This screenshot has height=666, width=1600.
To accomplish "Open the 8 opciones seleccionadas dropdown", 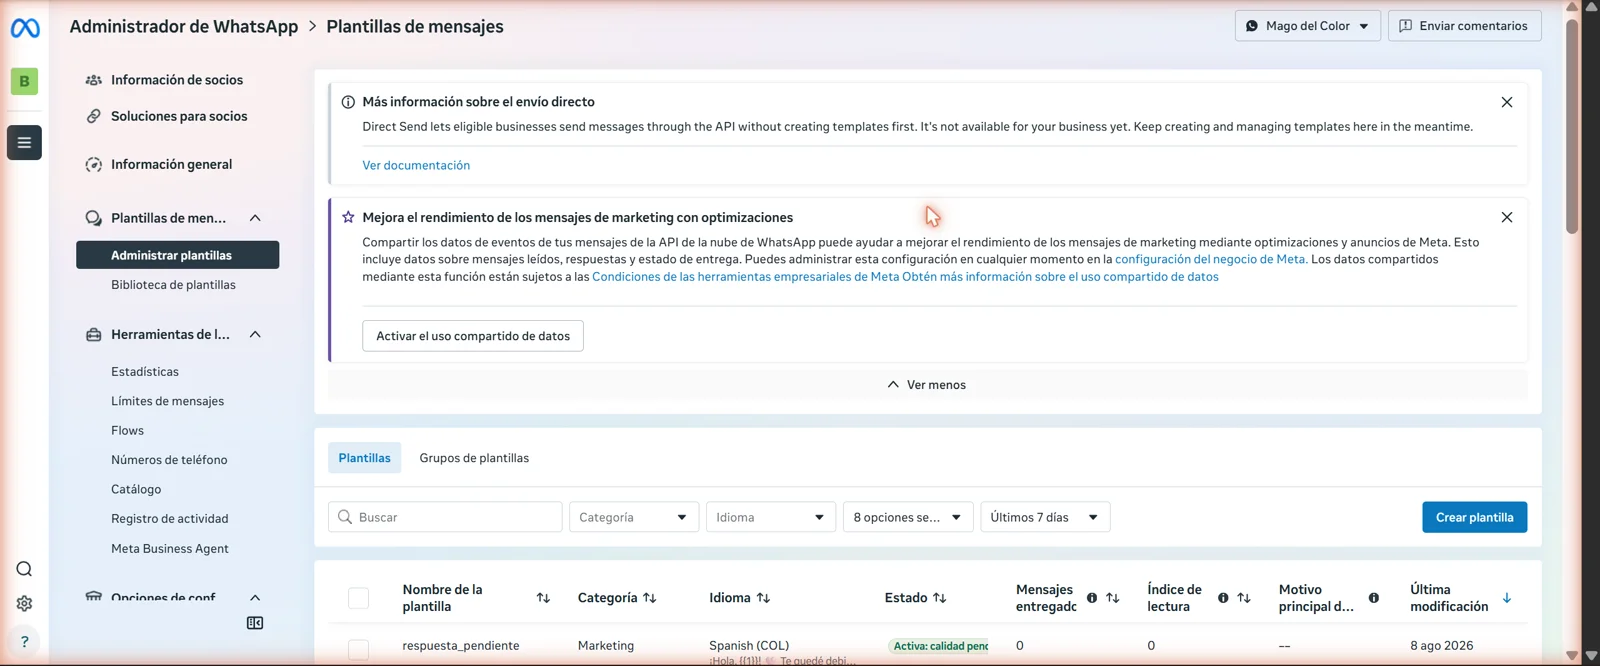I will [908, 517].
